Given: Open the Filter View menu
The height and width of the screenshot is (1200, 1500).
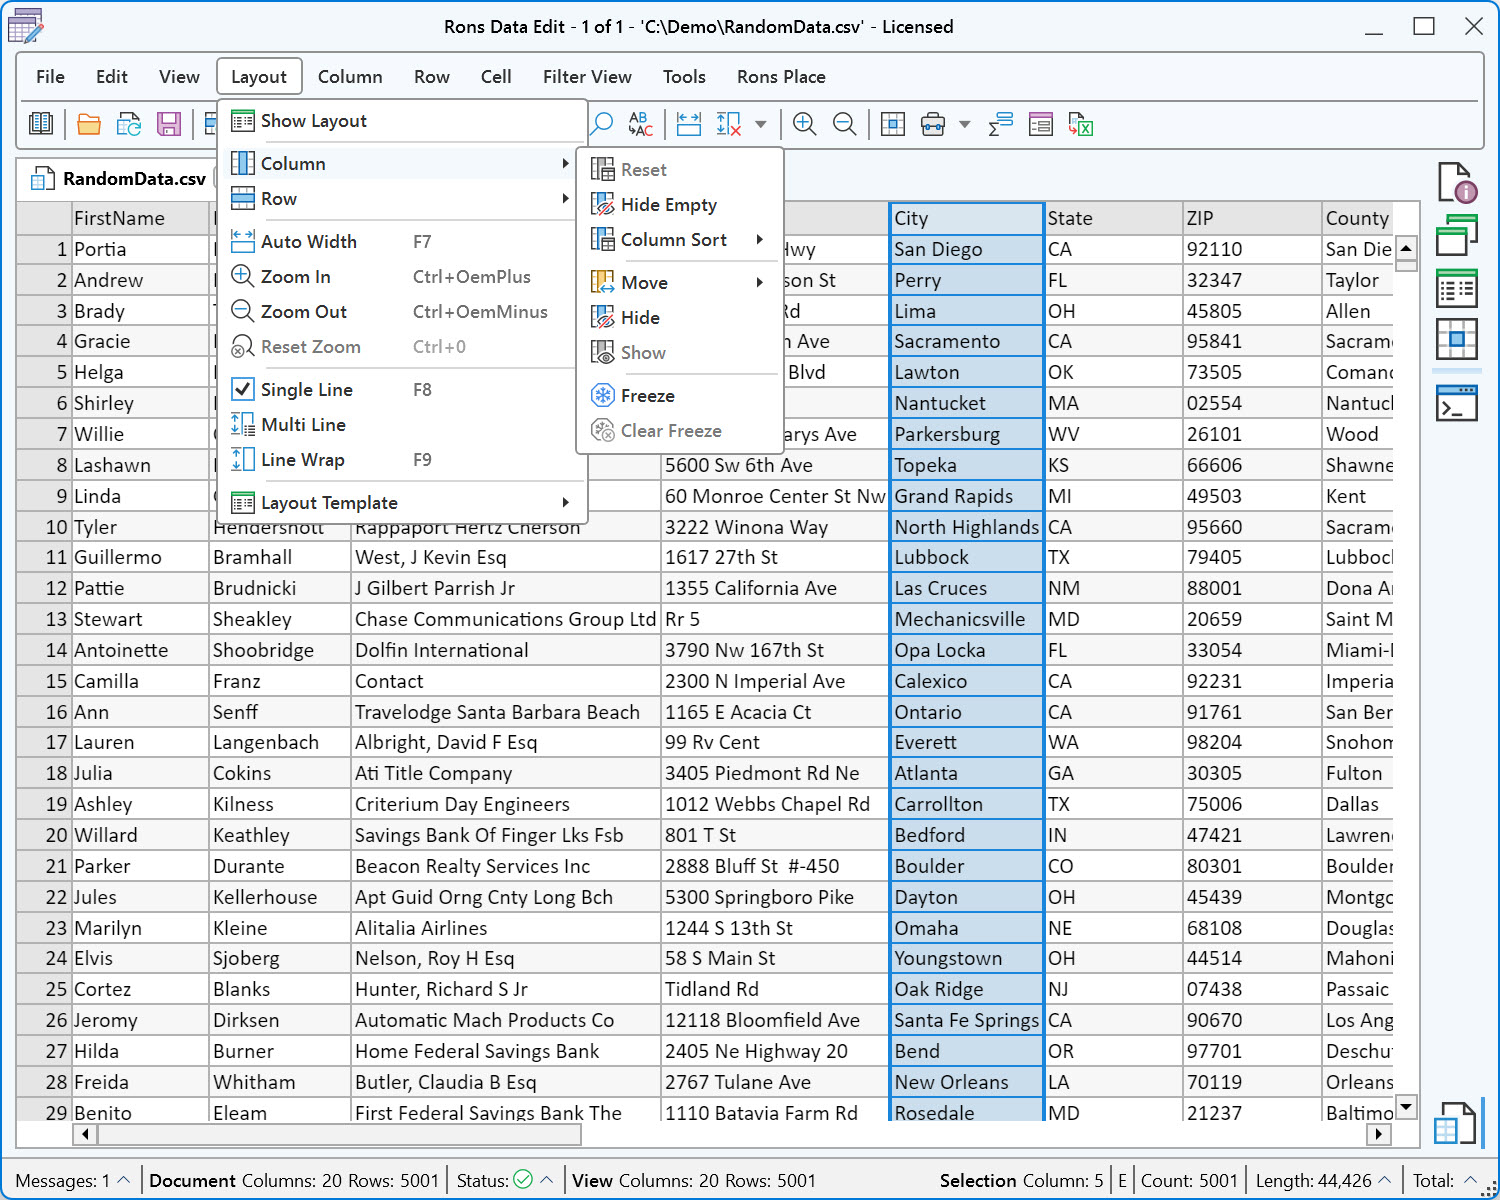Looking at the screenshot, I should (x=587, y=77).
